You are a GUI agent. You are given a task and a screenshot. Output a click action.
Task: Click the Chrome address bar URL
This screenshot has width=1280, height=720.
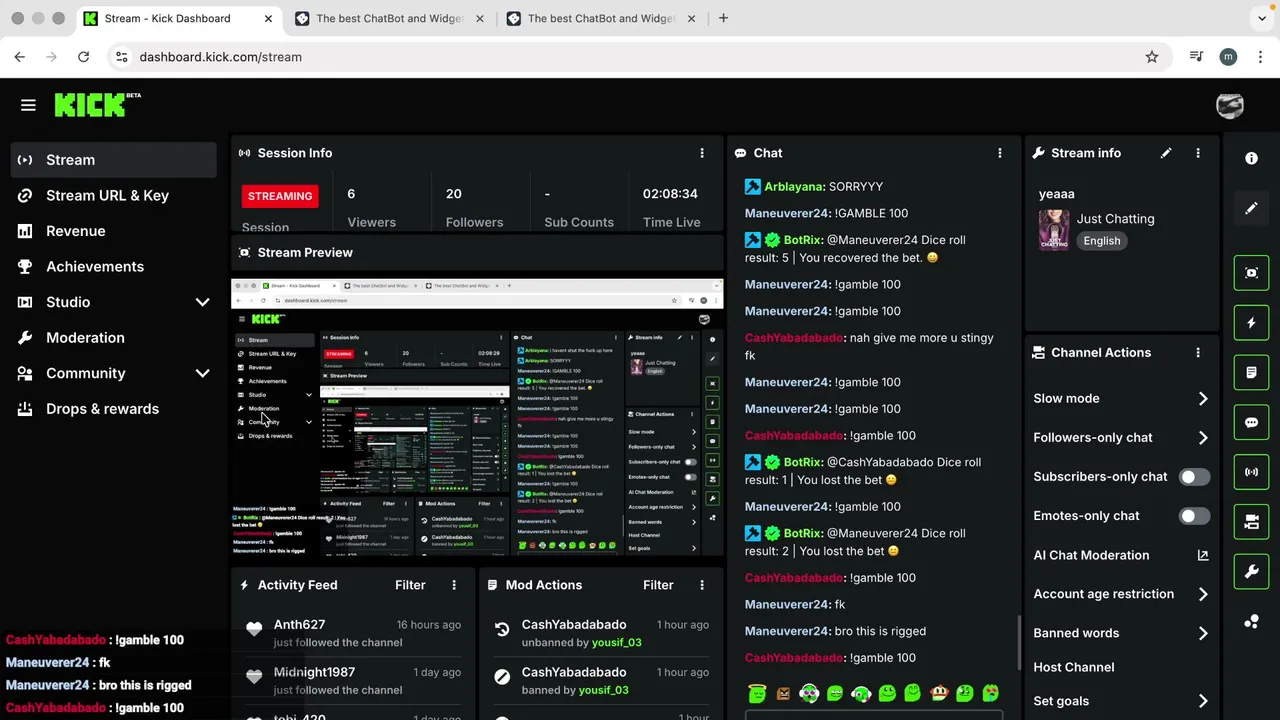pos(220,57)
